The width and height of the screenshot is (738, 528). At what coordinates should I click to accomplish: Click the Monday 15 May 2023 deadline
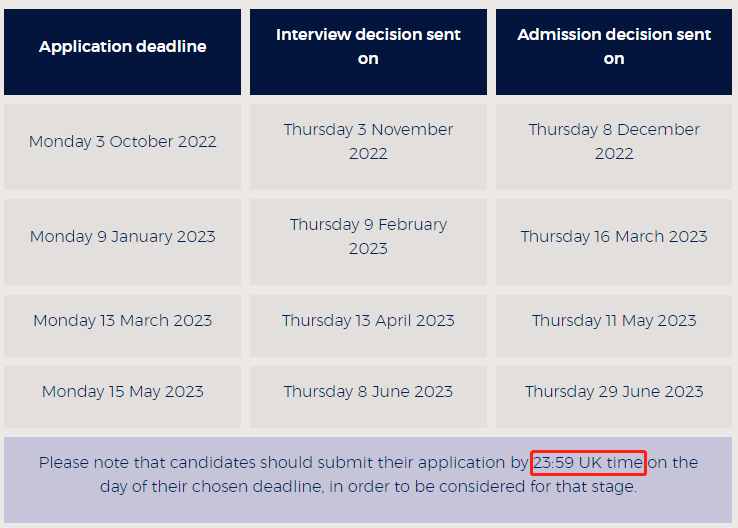click(122, 392)
